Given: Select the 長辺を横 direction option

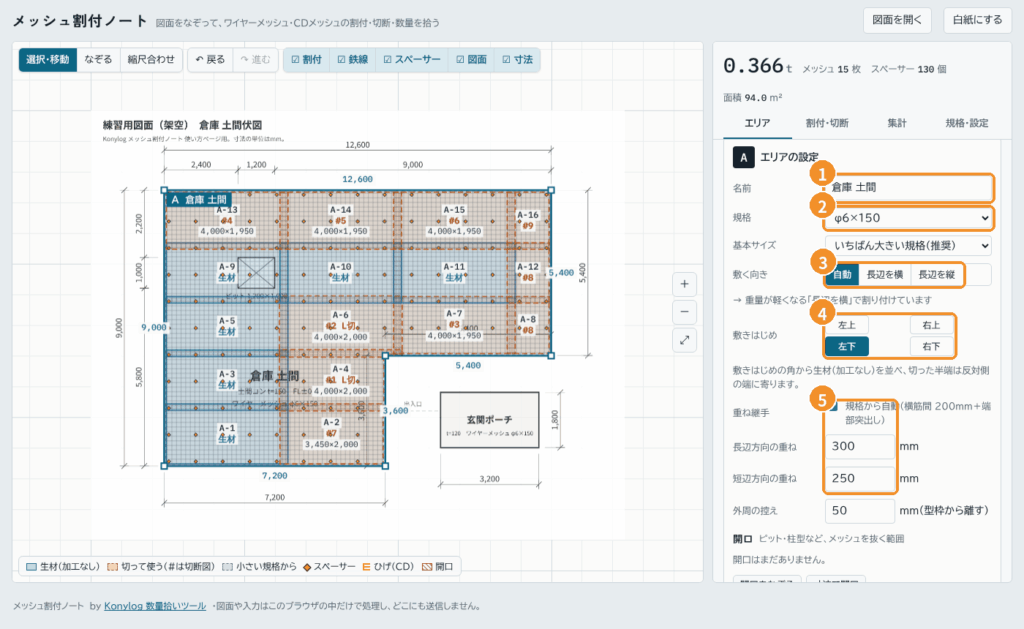Looking at the screenshot, I should coord(885,275).
